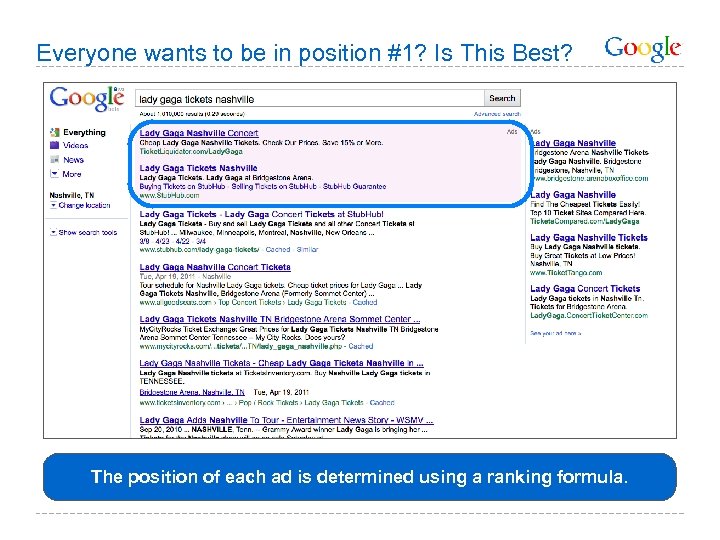The width and height of the screenshot is (720, 540).
Task: Click the Google logo on the slide header
Action: click(x=642, y=48)
